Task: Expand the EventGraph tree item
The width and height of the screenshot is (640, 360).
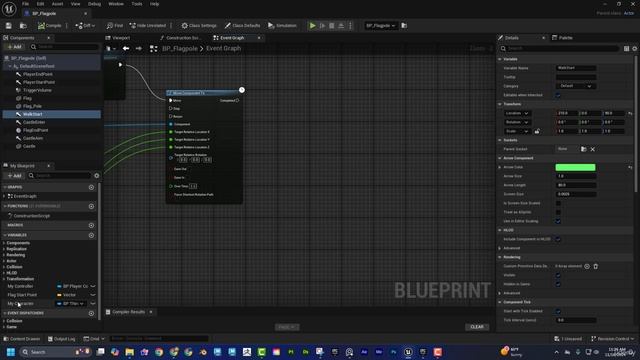Action: coord(4,196)
